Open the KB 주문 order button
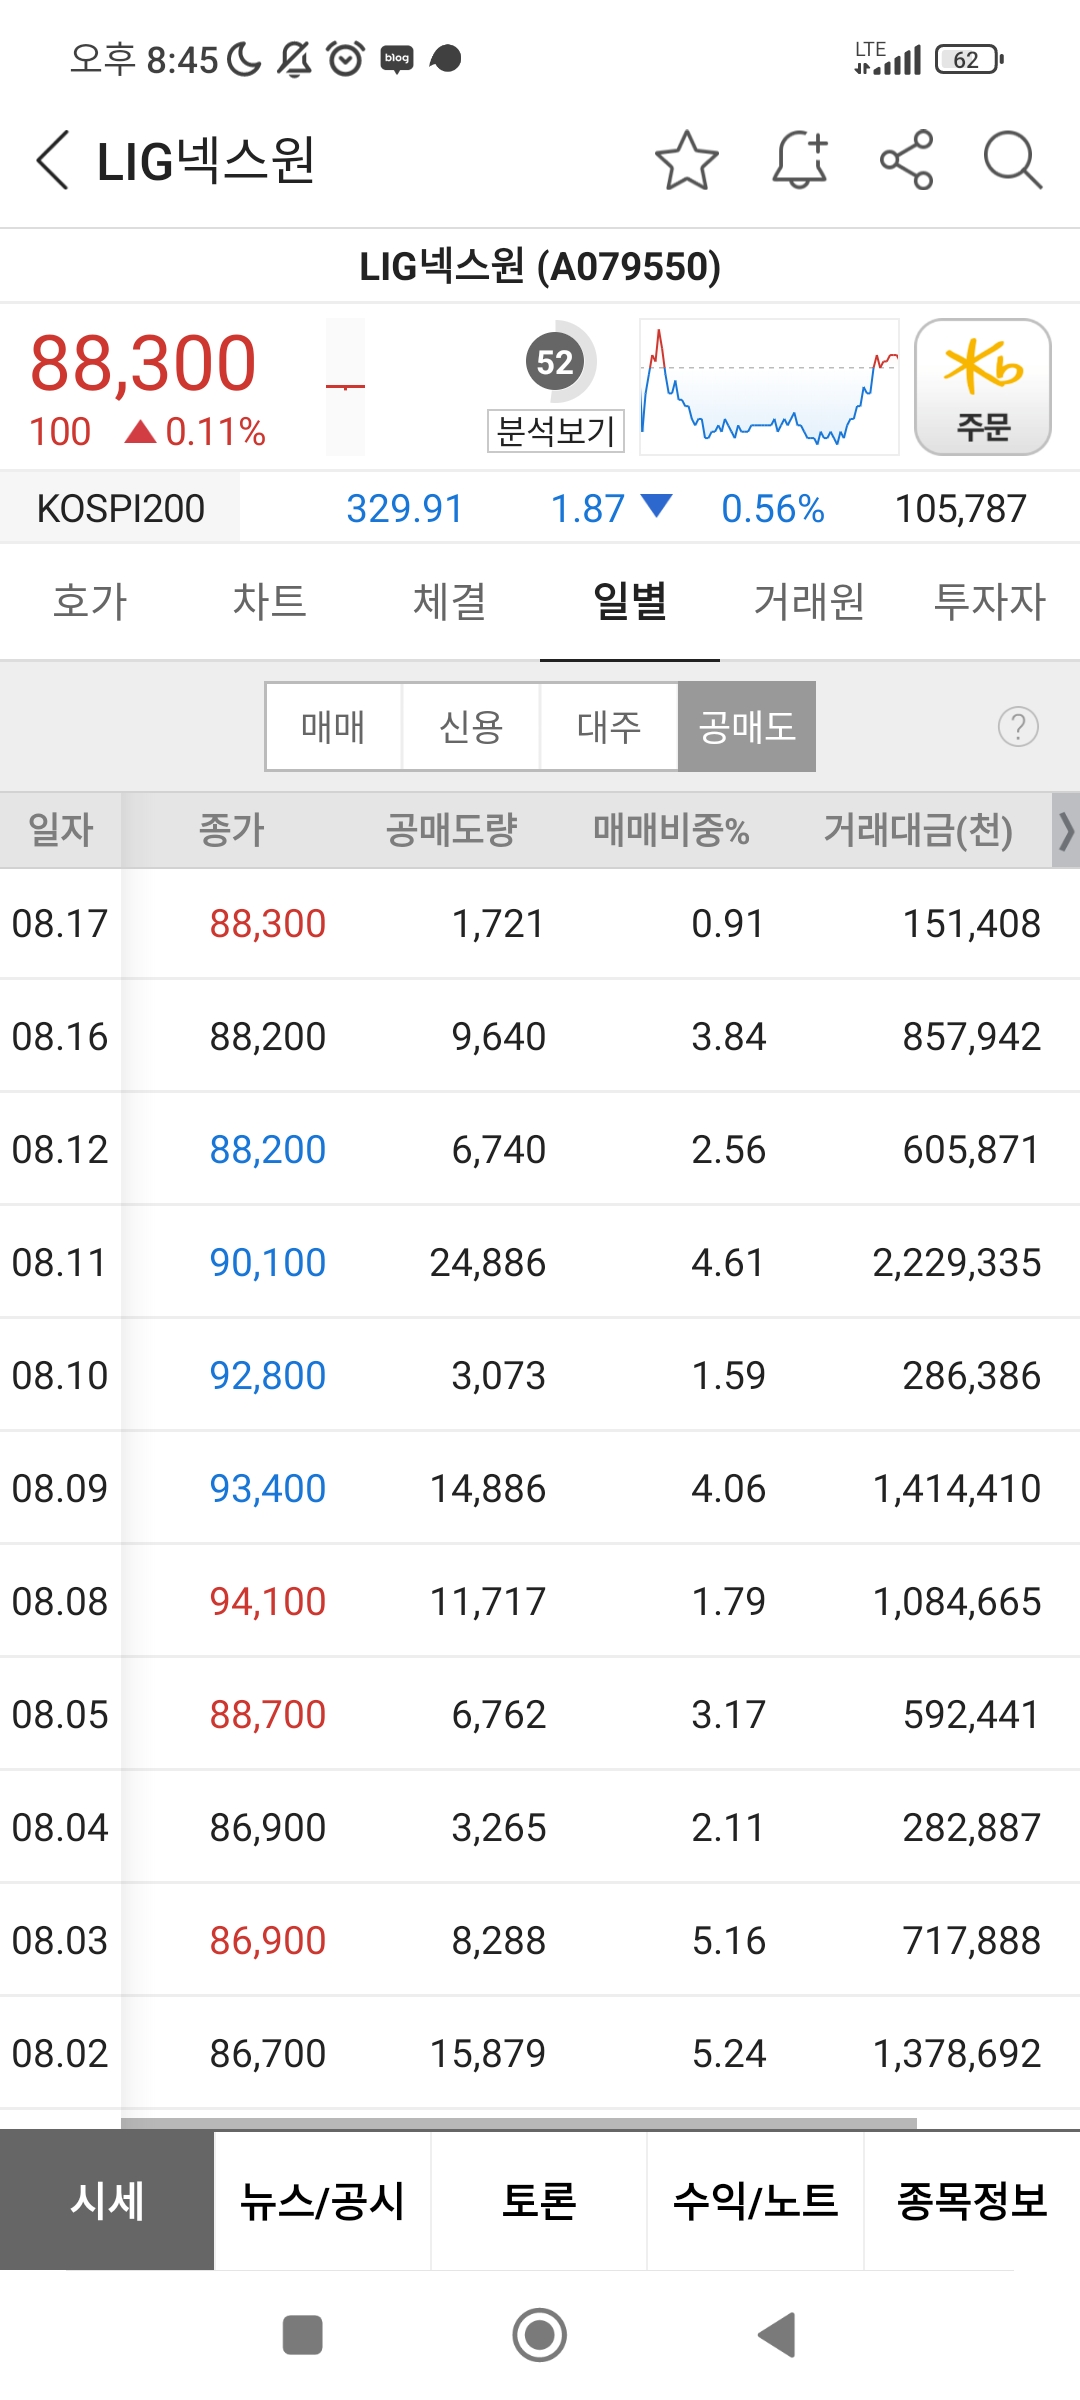 point(983,387)
